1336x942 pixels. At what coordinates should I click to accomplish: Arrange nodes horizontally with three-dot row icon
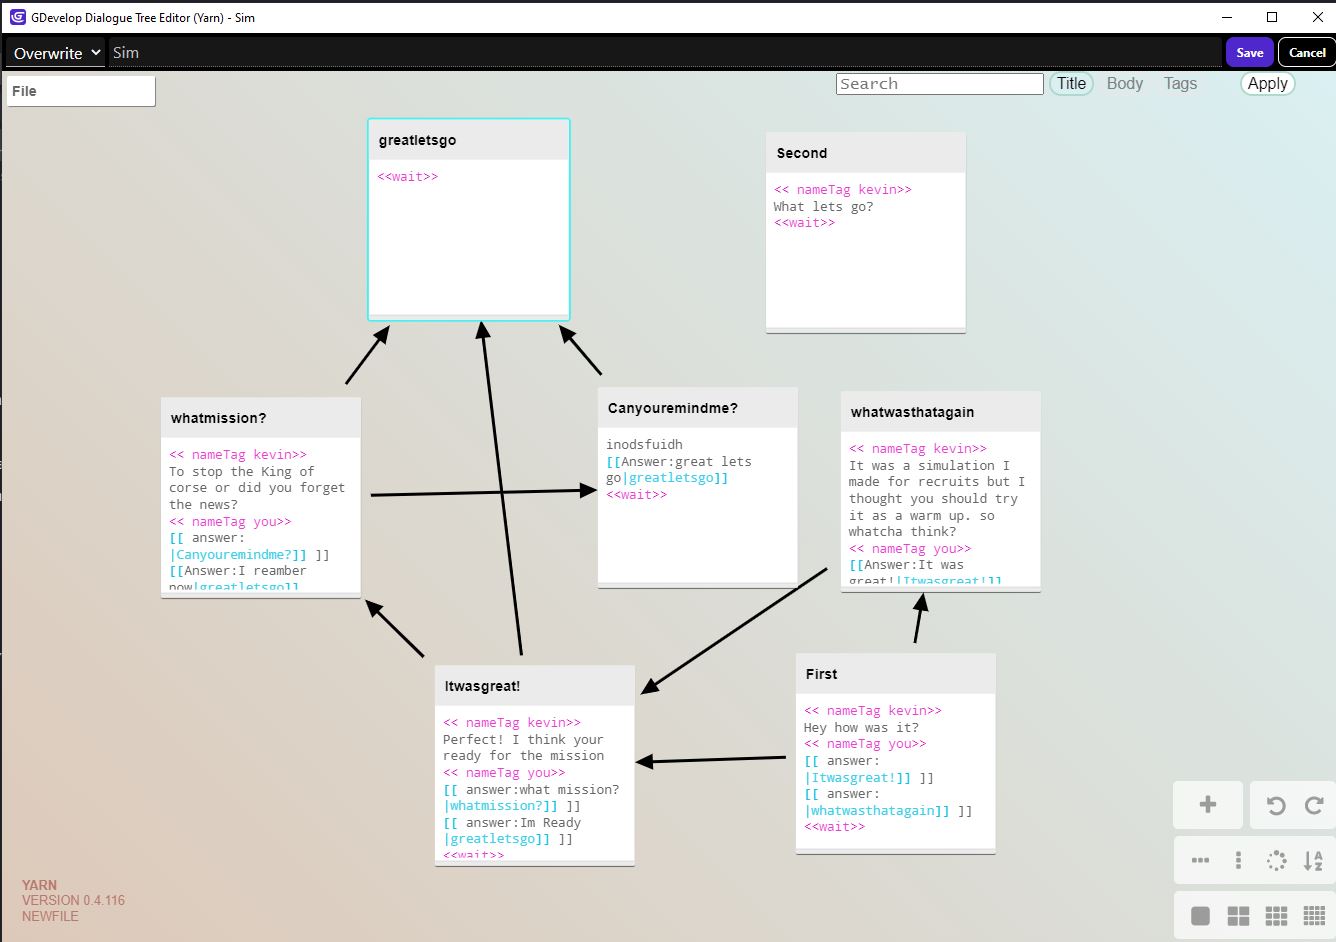1200,860
